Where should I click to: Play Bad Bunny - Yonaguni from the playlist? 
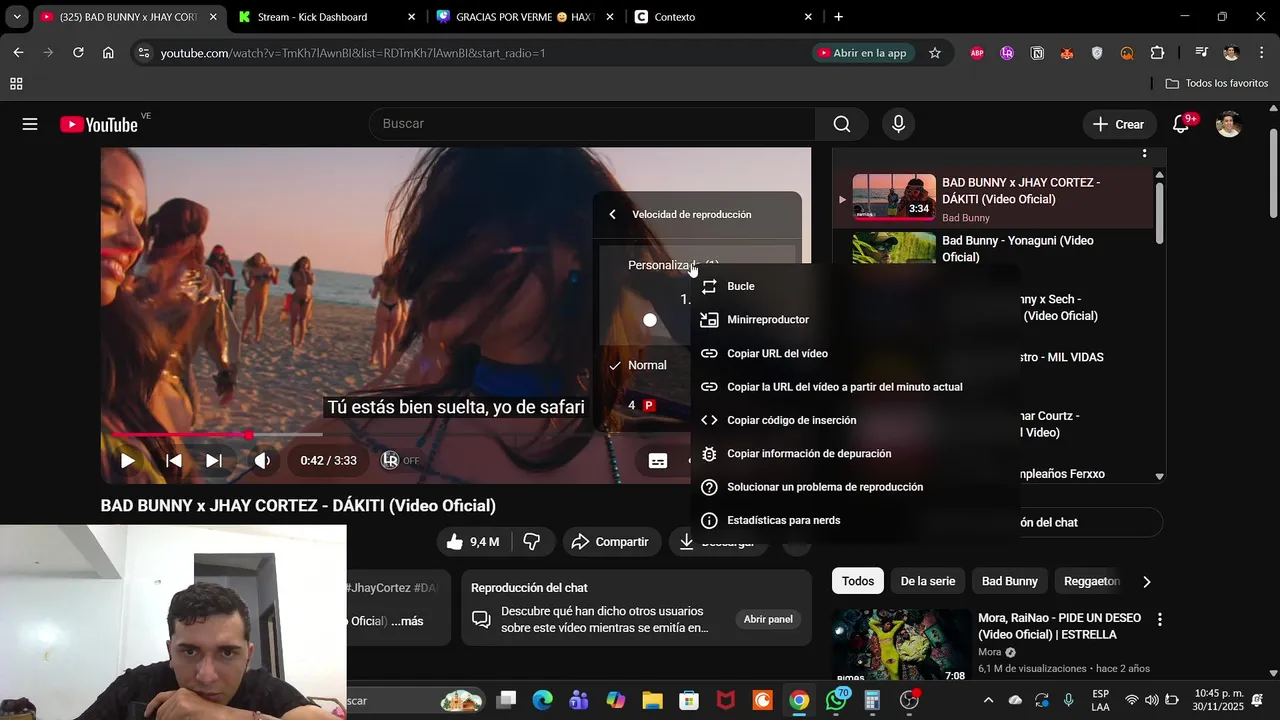pyautogui.click(x=993, y=249)
